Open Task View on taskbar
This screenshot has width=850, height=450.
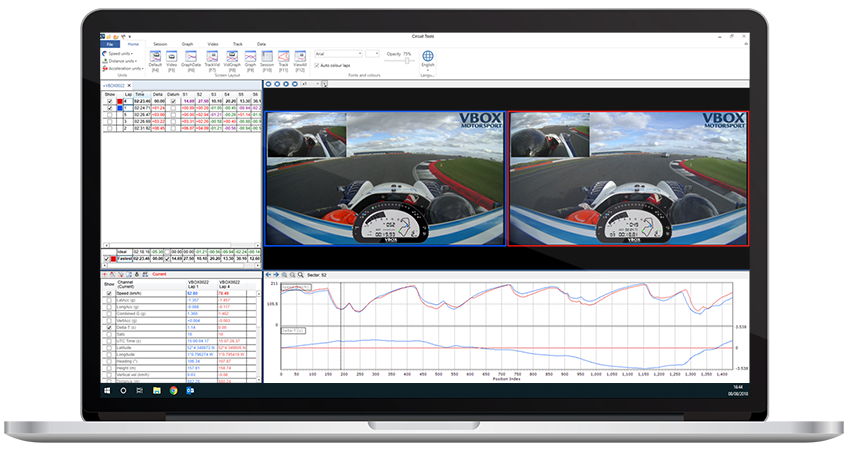[139, 390]
